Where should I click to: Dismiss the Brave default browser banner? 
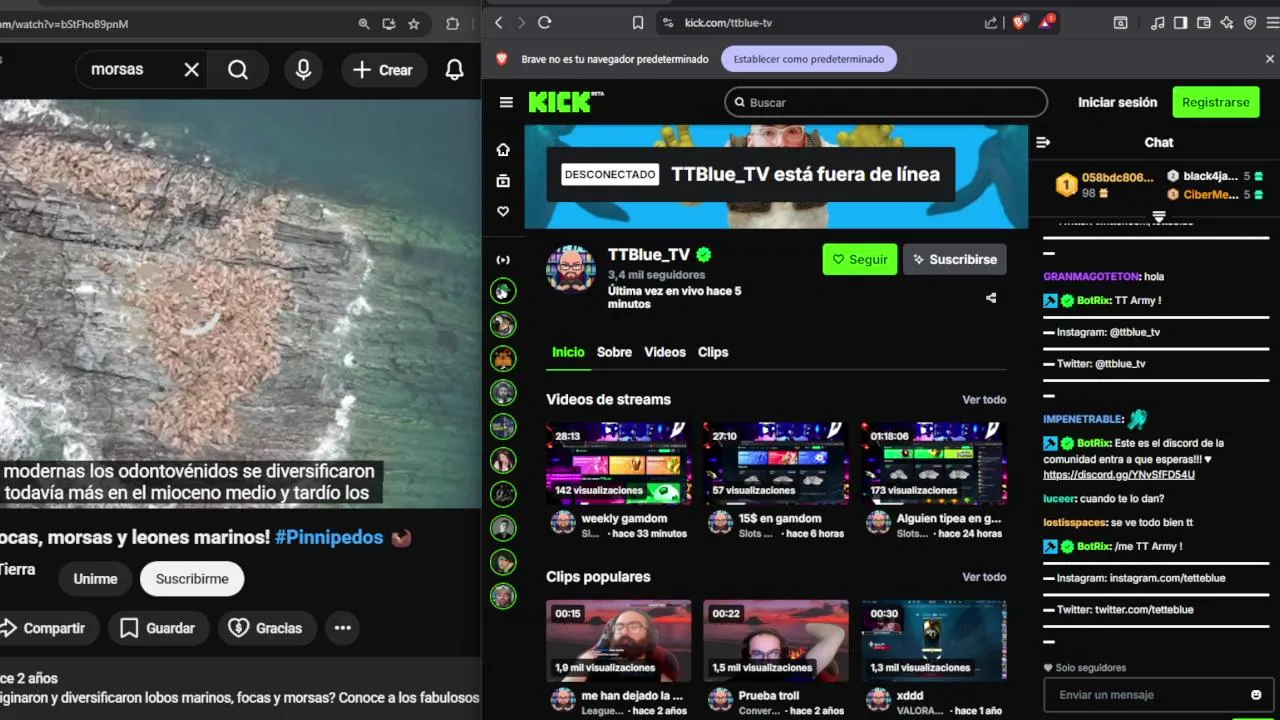click(1270, 59)
